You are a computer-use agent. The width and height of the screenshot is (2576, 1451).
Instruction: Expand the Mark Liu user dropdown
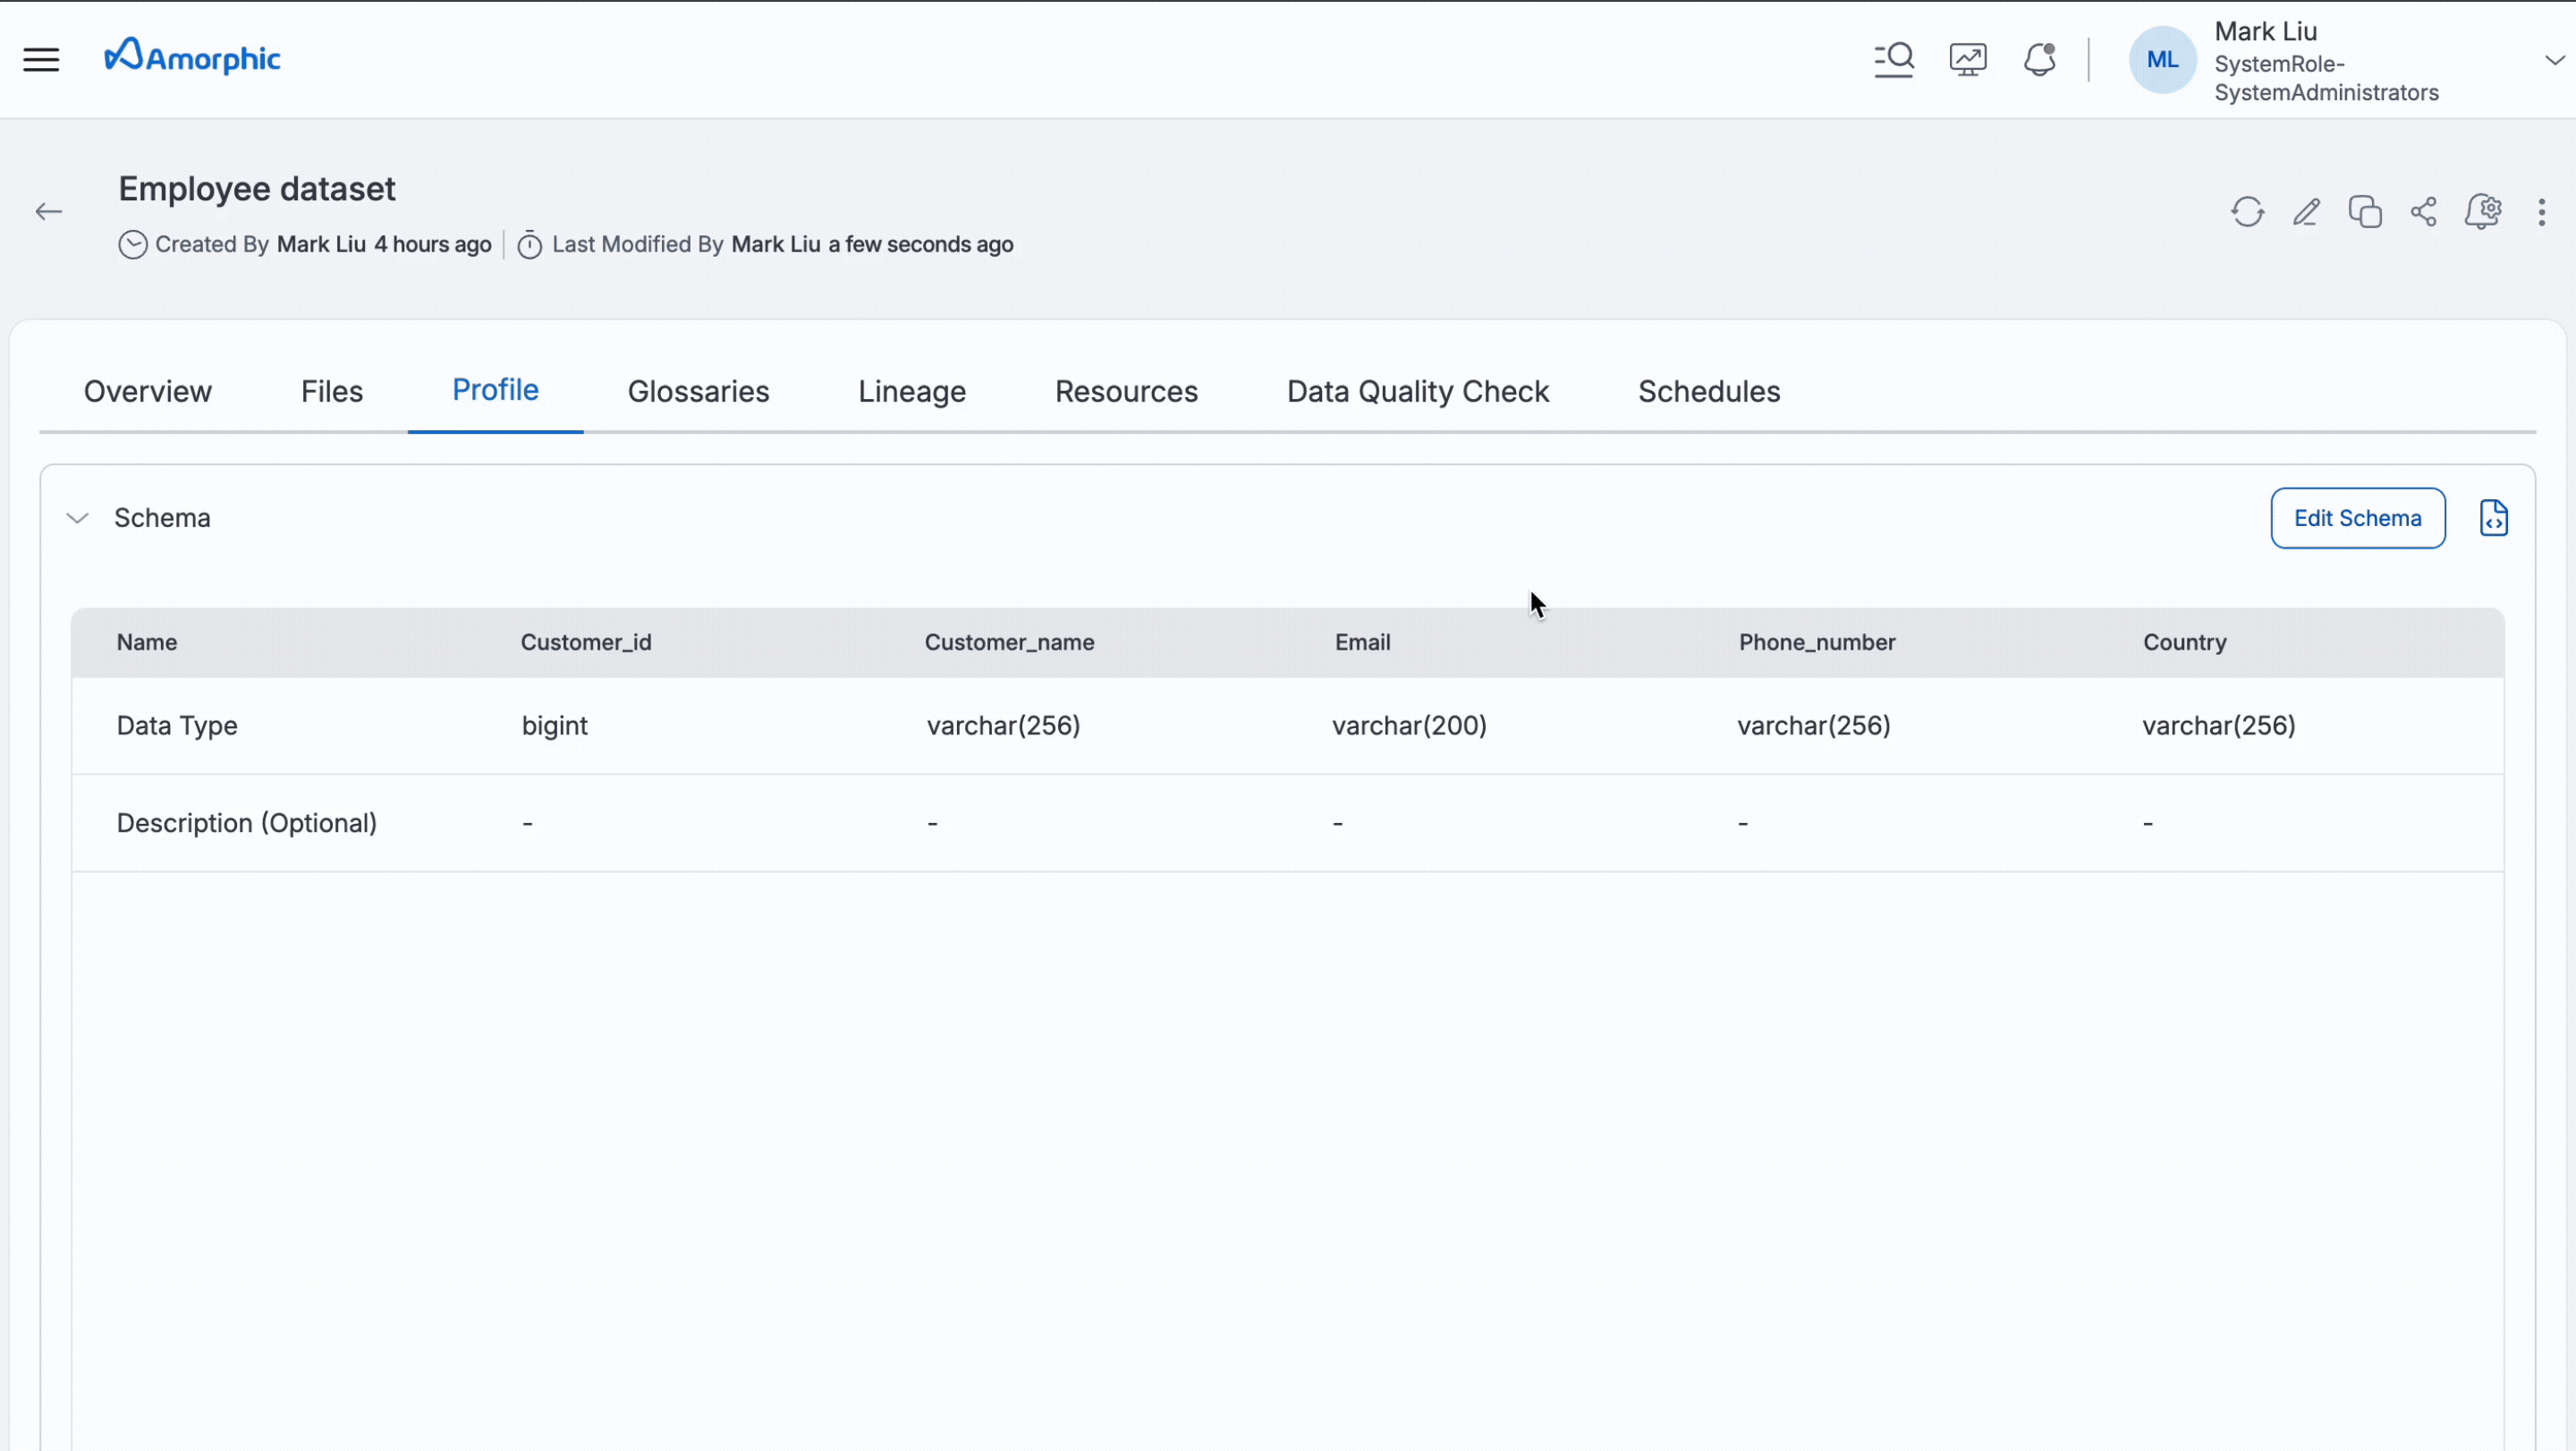2554,60
